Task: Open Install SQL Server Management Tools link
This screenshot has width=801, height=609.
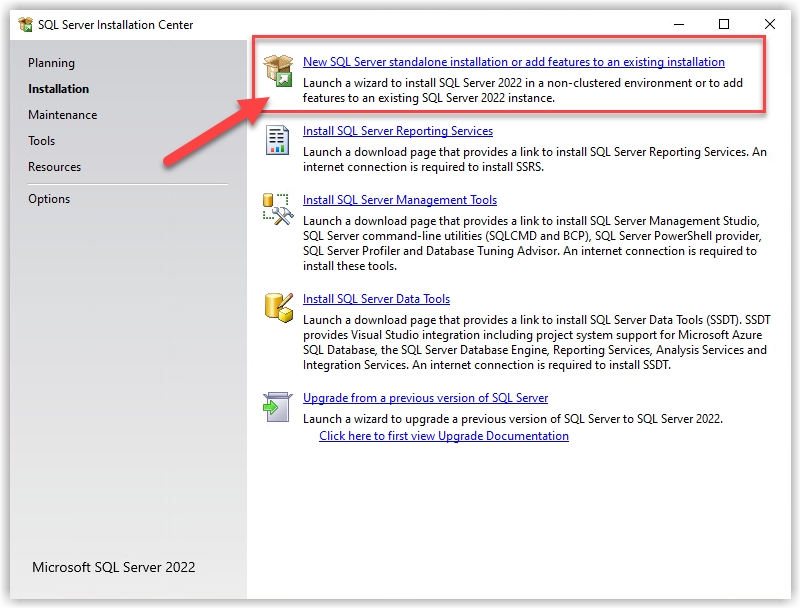Action: tap(400, 200)
